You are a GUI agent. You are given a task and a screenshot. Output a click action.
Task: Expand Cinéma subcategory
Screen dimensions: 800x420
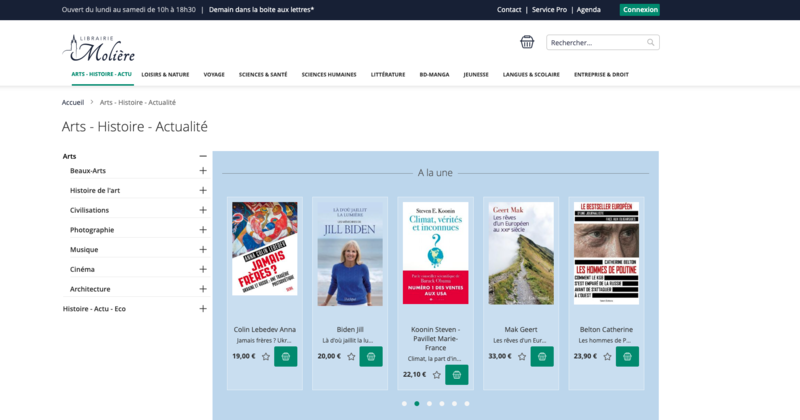click(x=203, y=269)
